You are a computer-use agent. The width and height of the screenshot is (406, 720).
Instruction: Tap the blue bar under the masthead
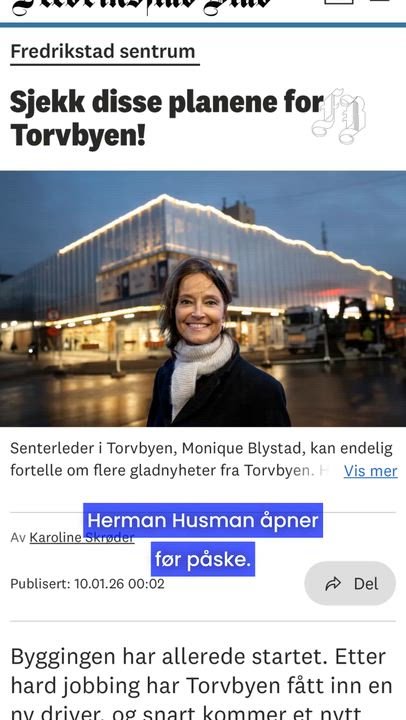point(203,25)
